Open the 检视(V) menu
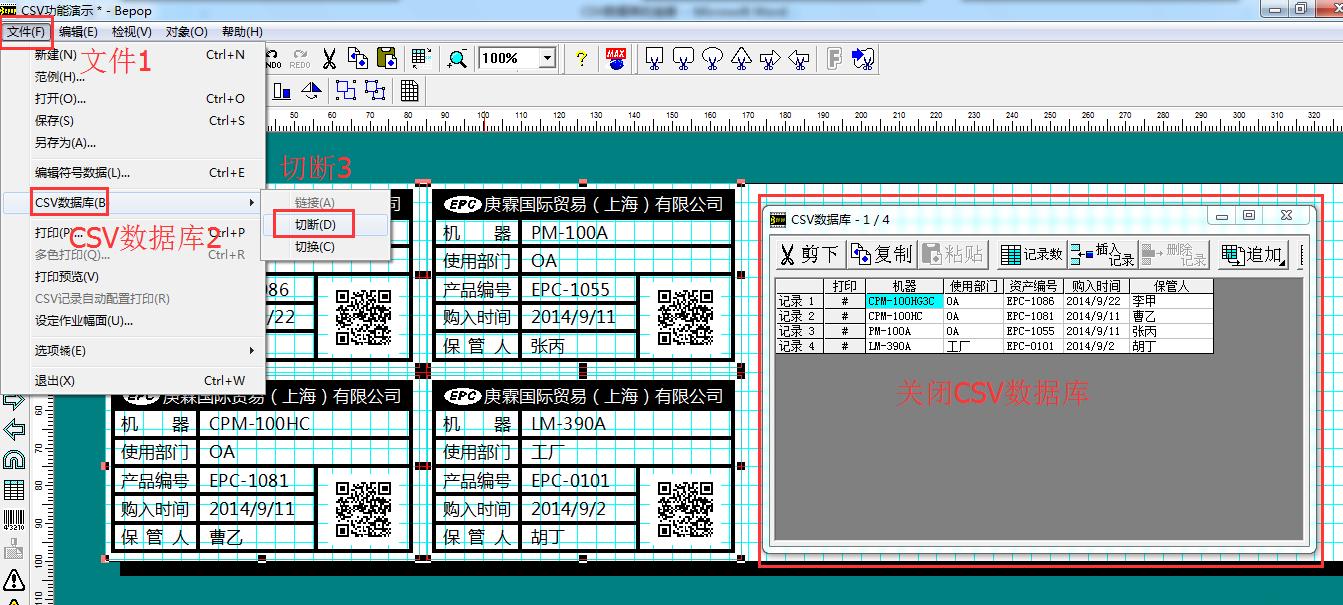The width and height of the screenshot is (1343, 605). 132,32
